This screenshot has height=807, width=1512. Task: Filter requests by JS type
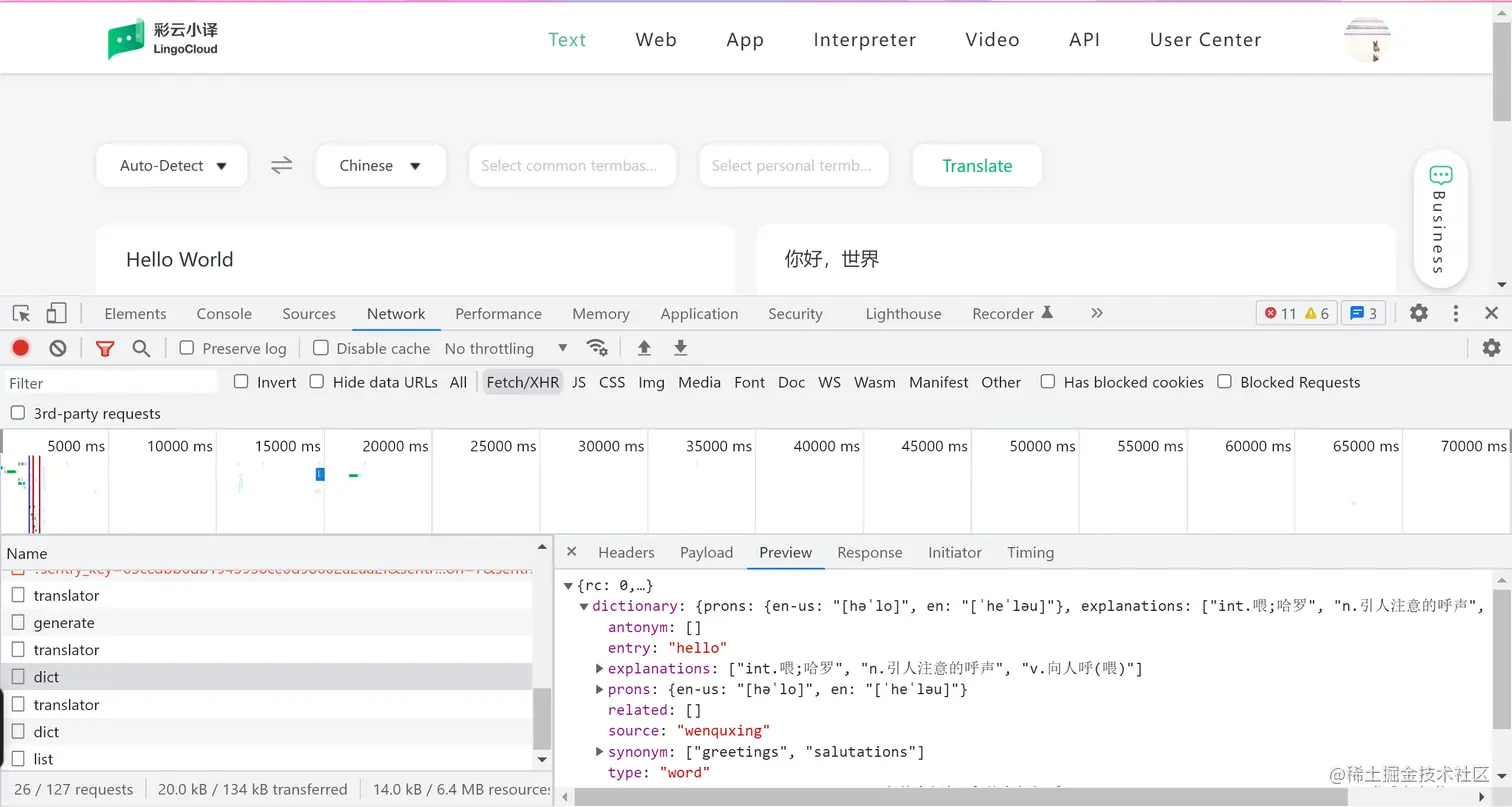579,382
